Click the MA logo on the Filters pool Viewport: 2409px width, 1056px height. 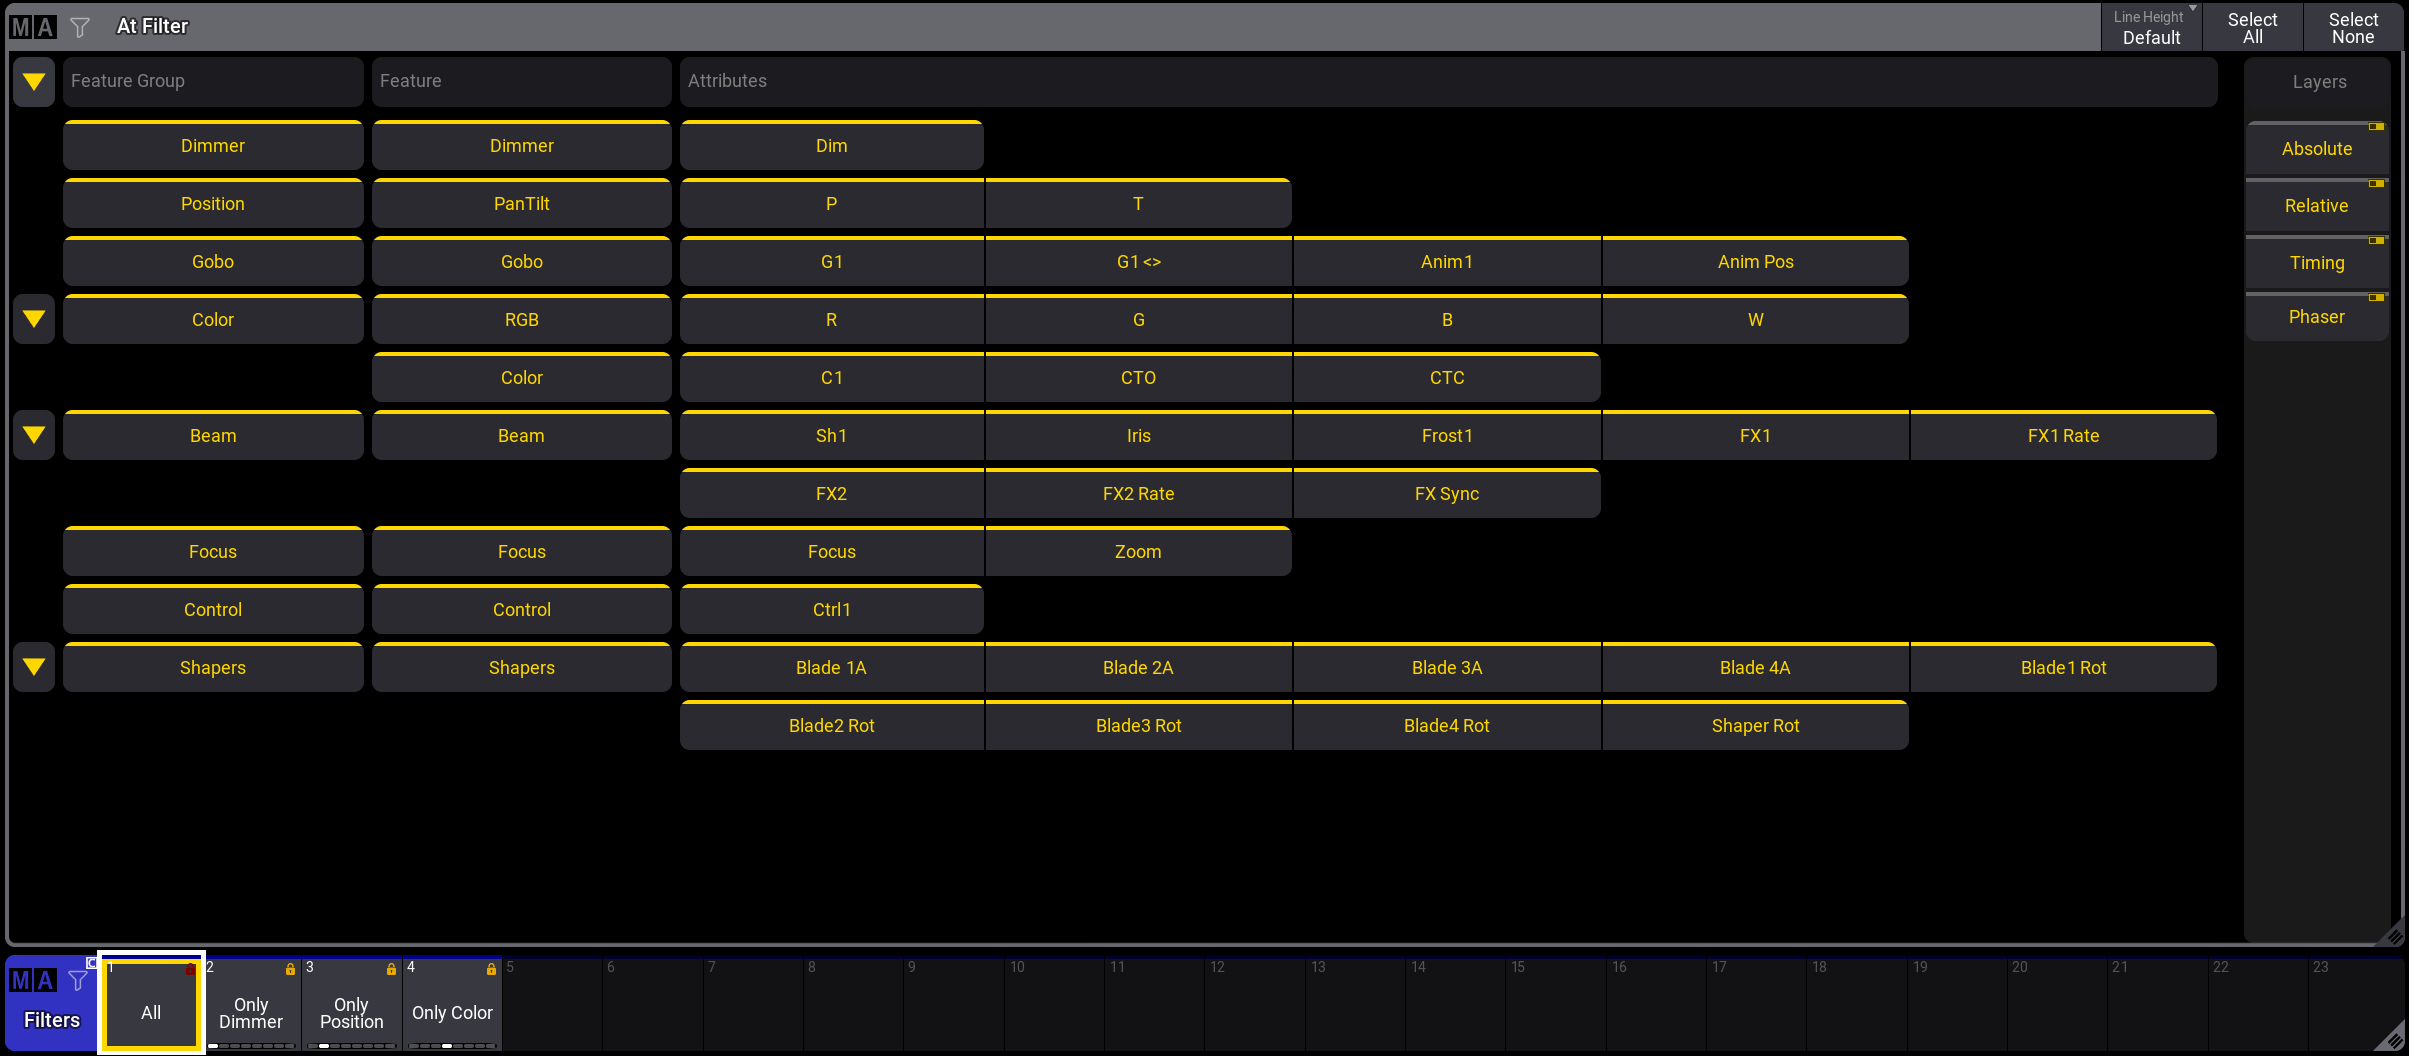tap(33, 981)
